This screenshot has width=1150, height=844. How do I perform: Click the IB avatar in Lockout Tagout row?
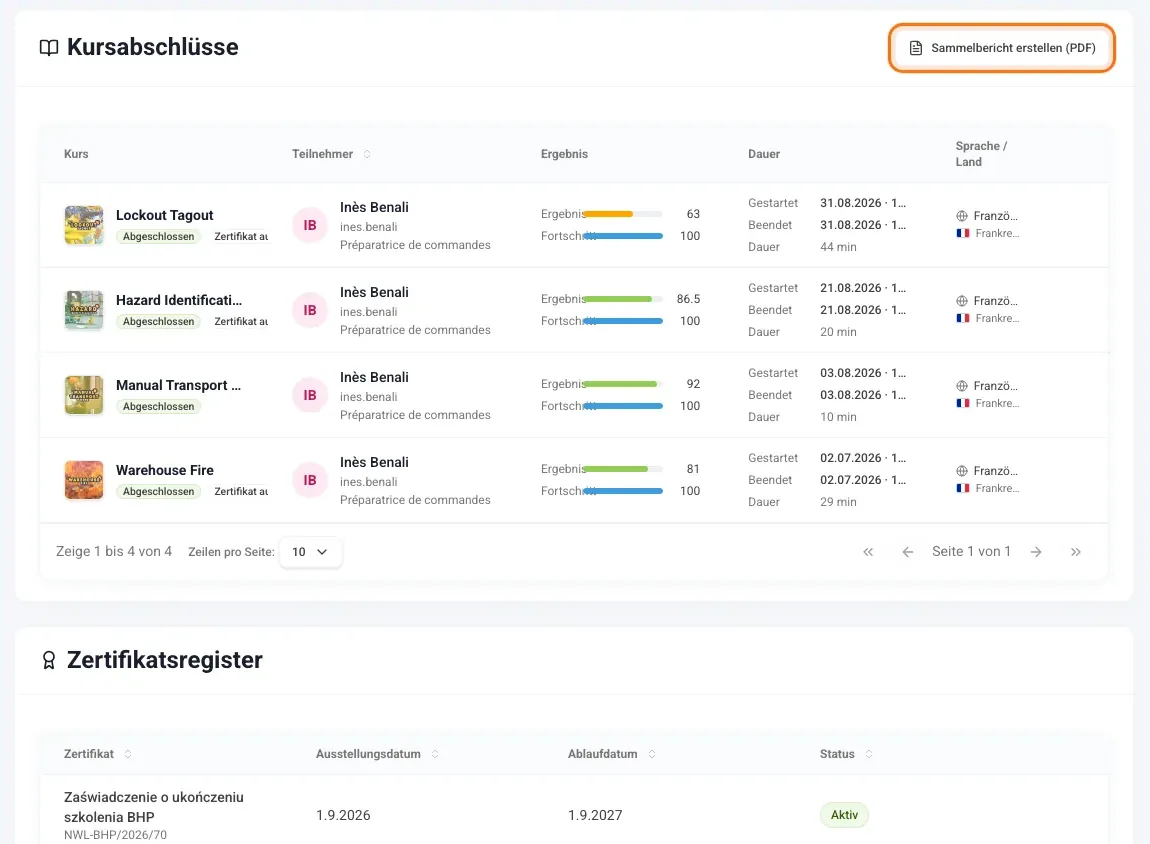tap(310, 225)
